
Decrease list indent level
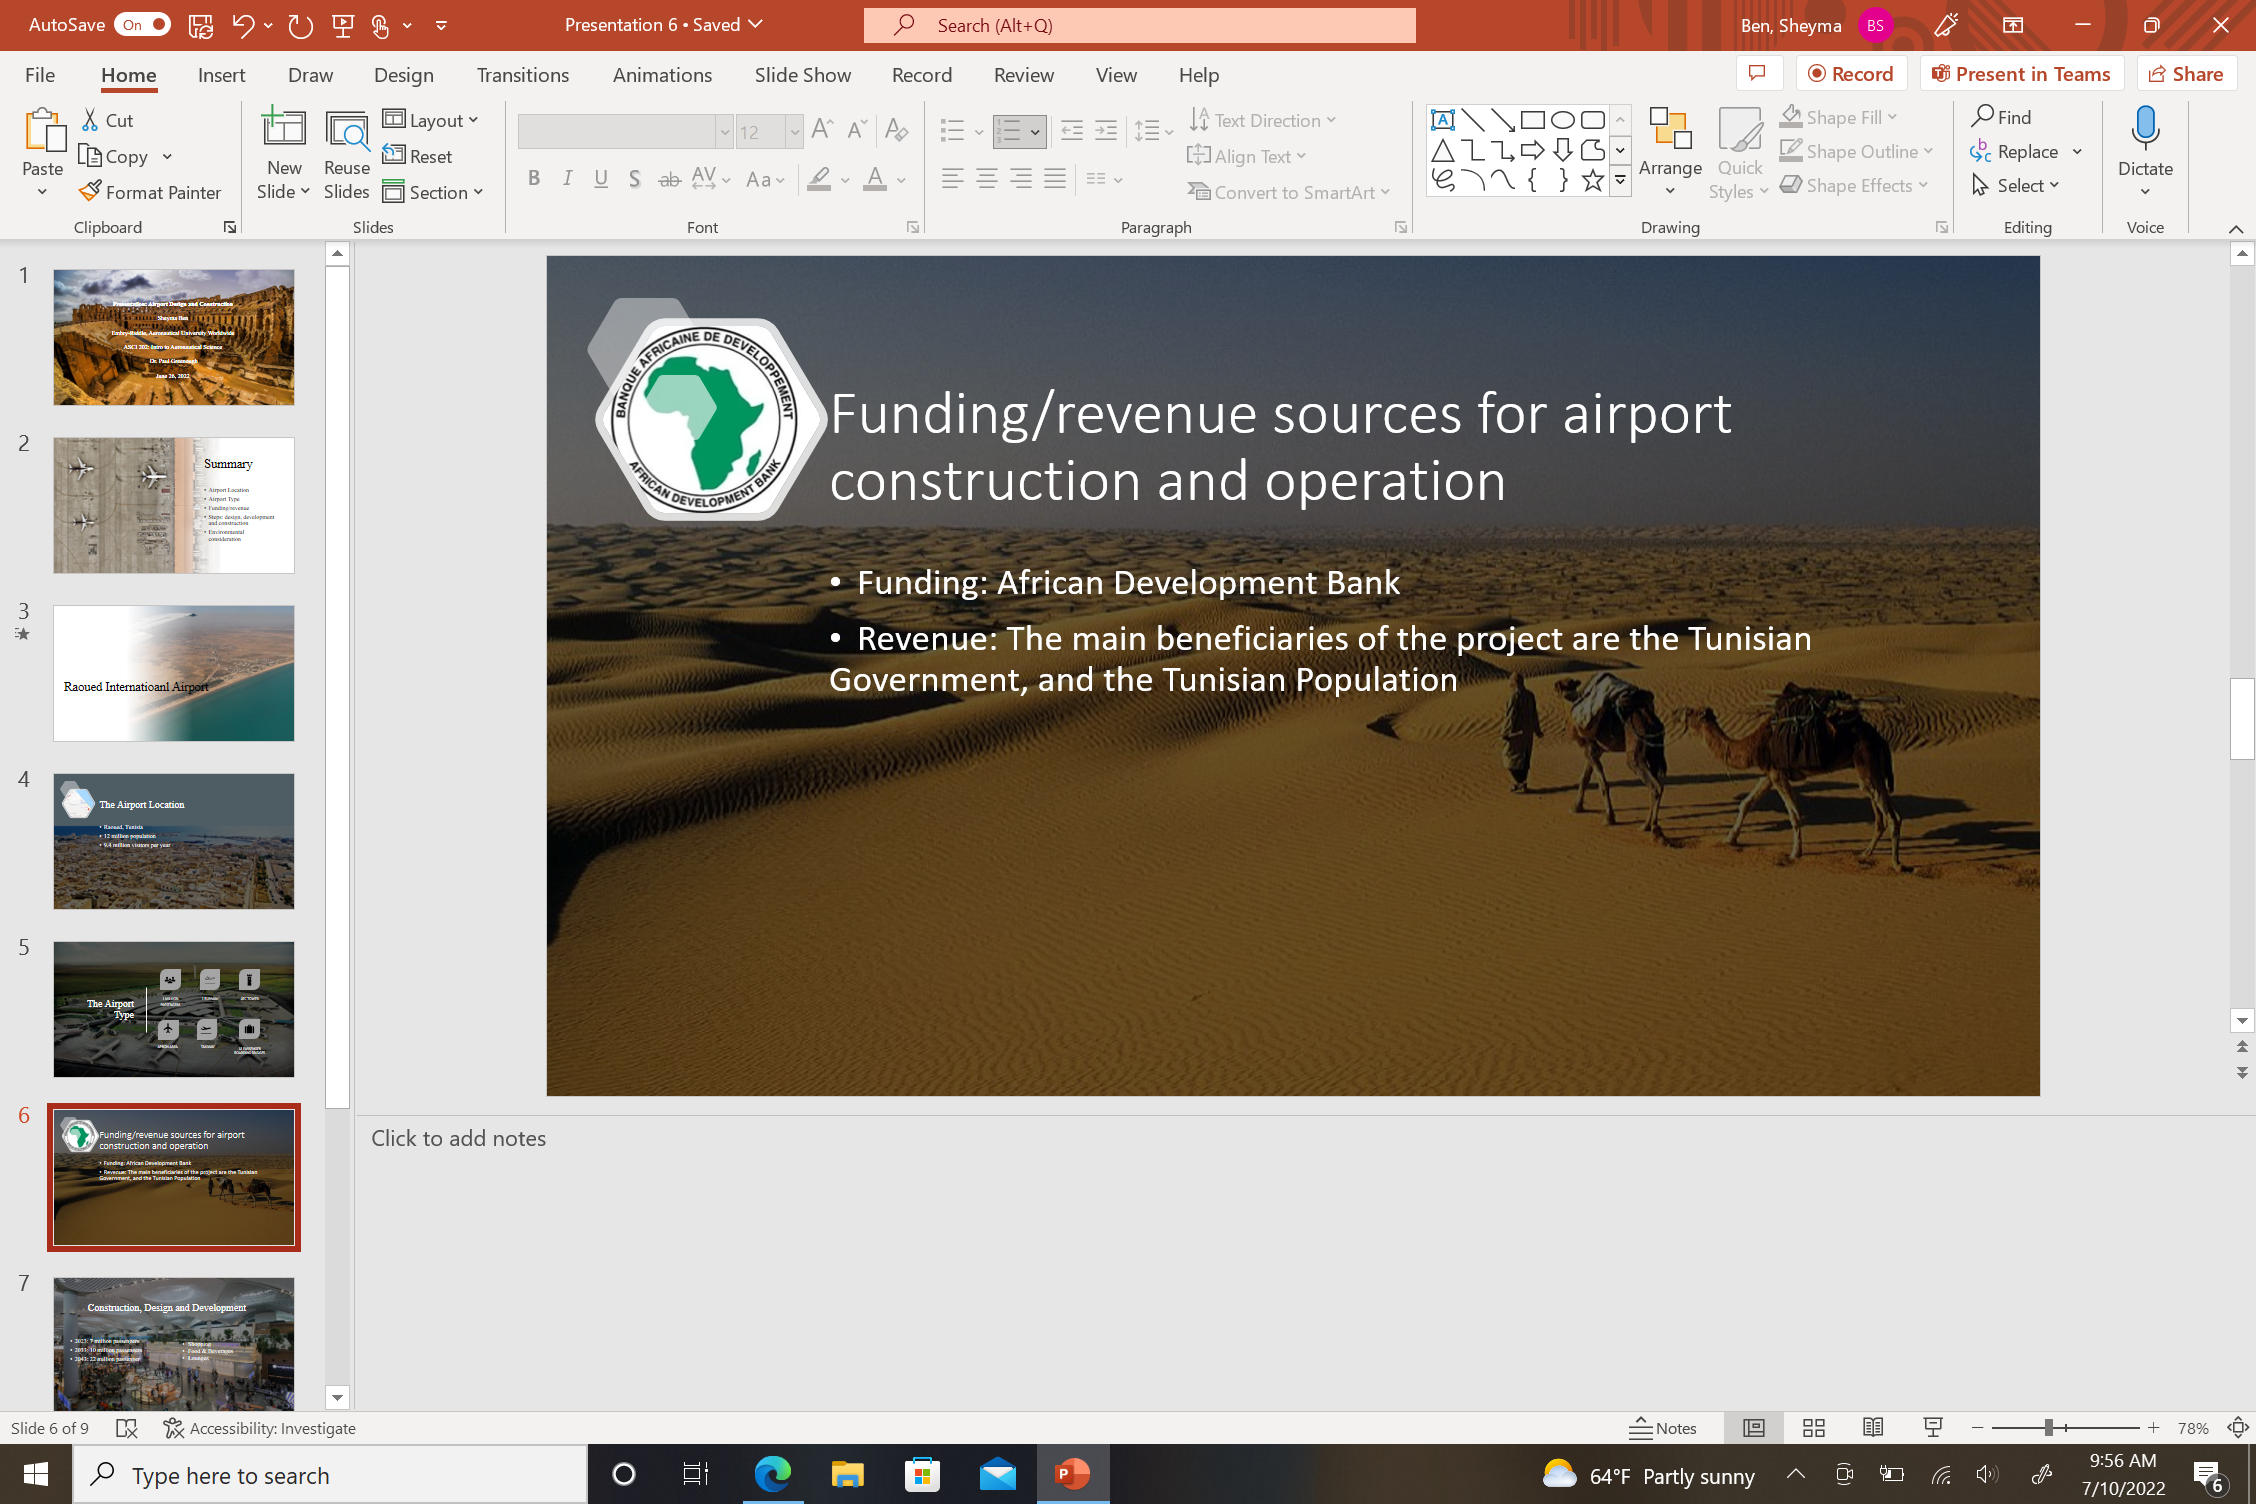click(x=1071, y=130)
